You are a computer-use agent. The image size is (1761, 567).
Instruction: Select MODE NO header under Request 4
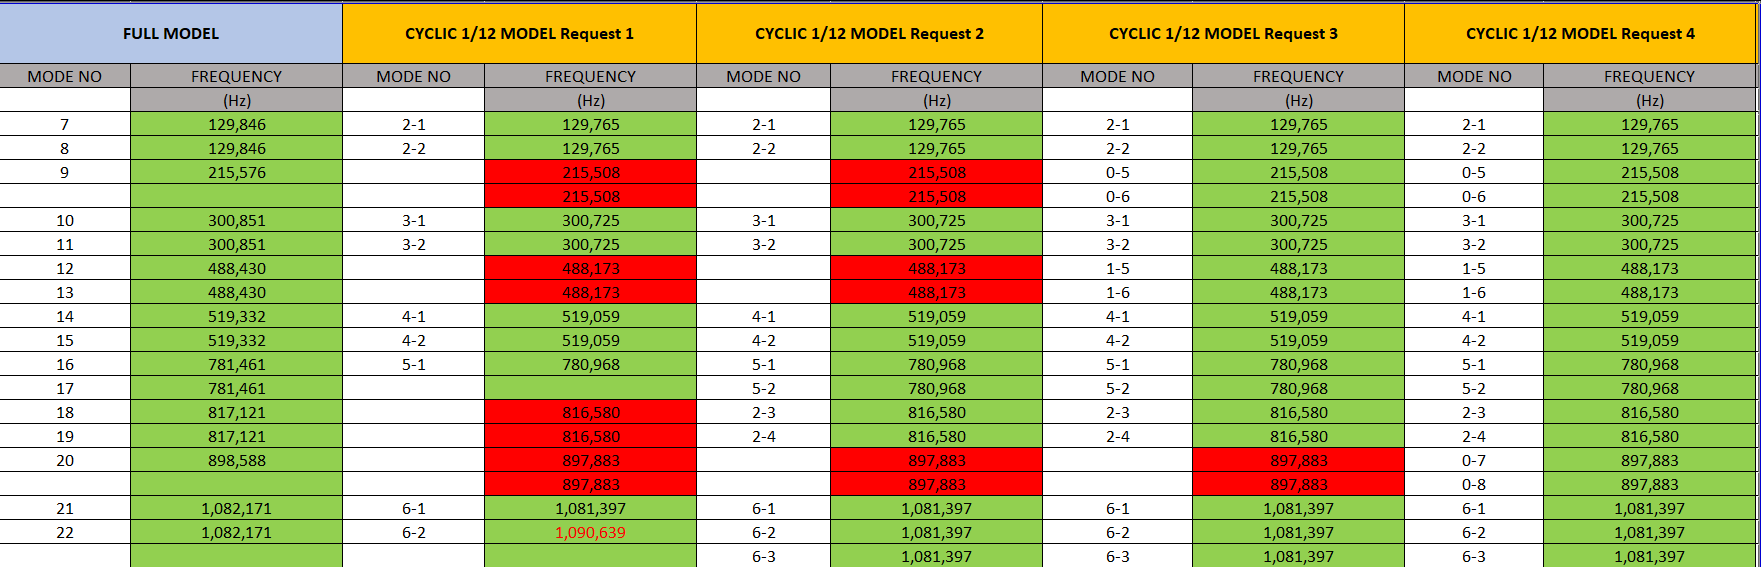pos(1474,76)
